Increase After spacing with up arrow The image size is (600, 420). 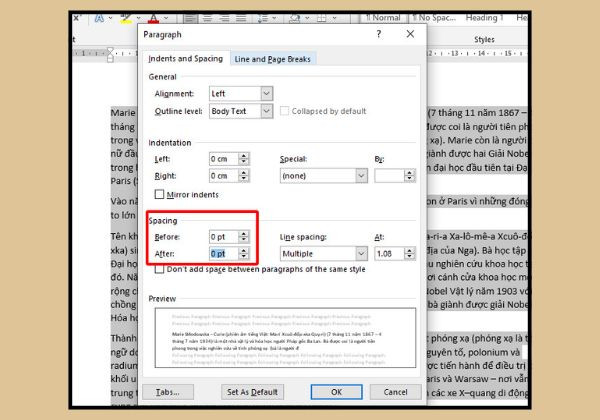tap(244, 250)
